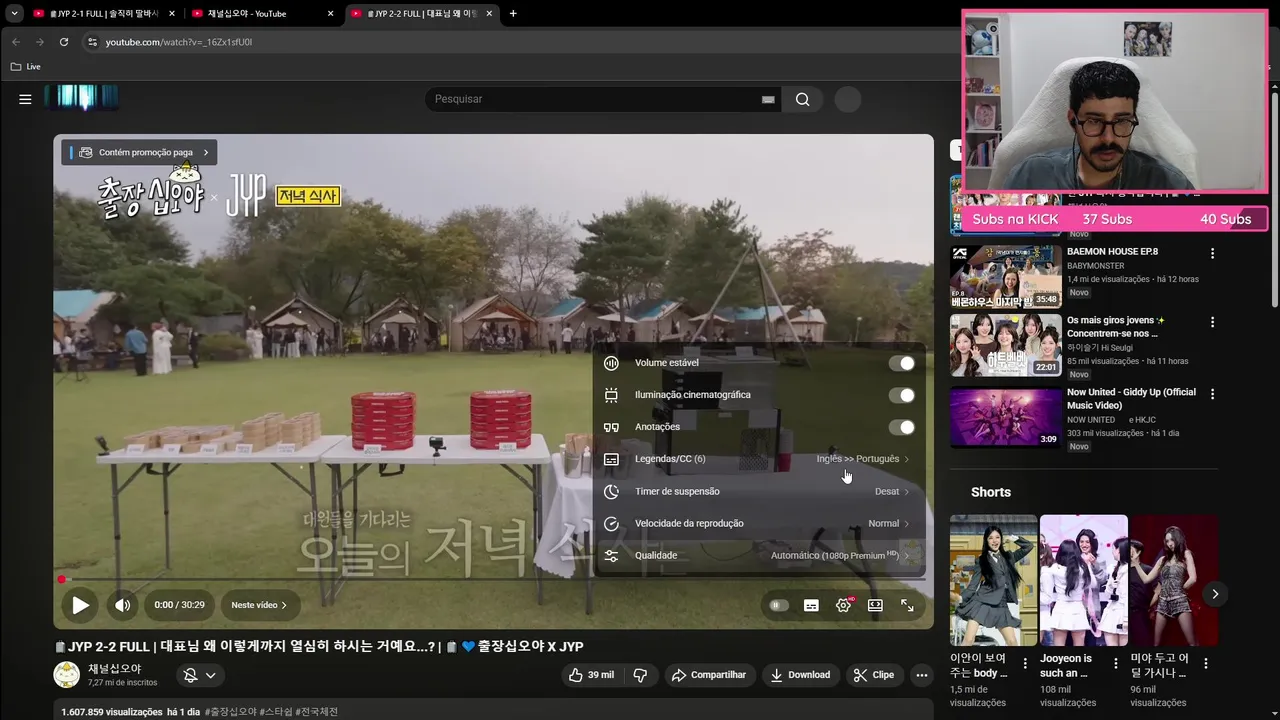Viewport: 1280px width, 720px height.
Task: Click hashtag #출장십오야 in description
Action: pyautogui.click(x=231, y=712)
